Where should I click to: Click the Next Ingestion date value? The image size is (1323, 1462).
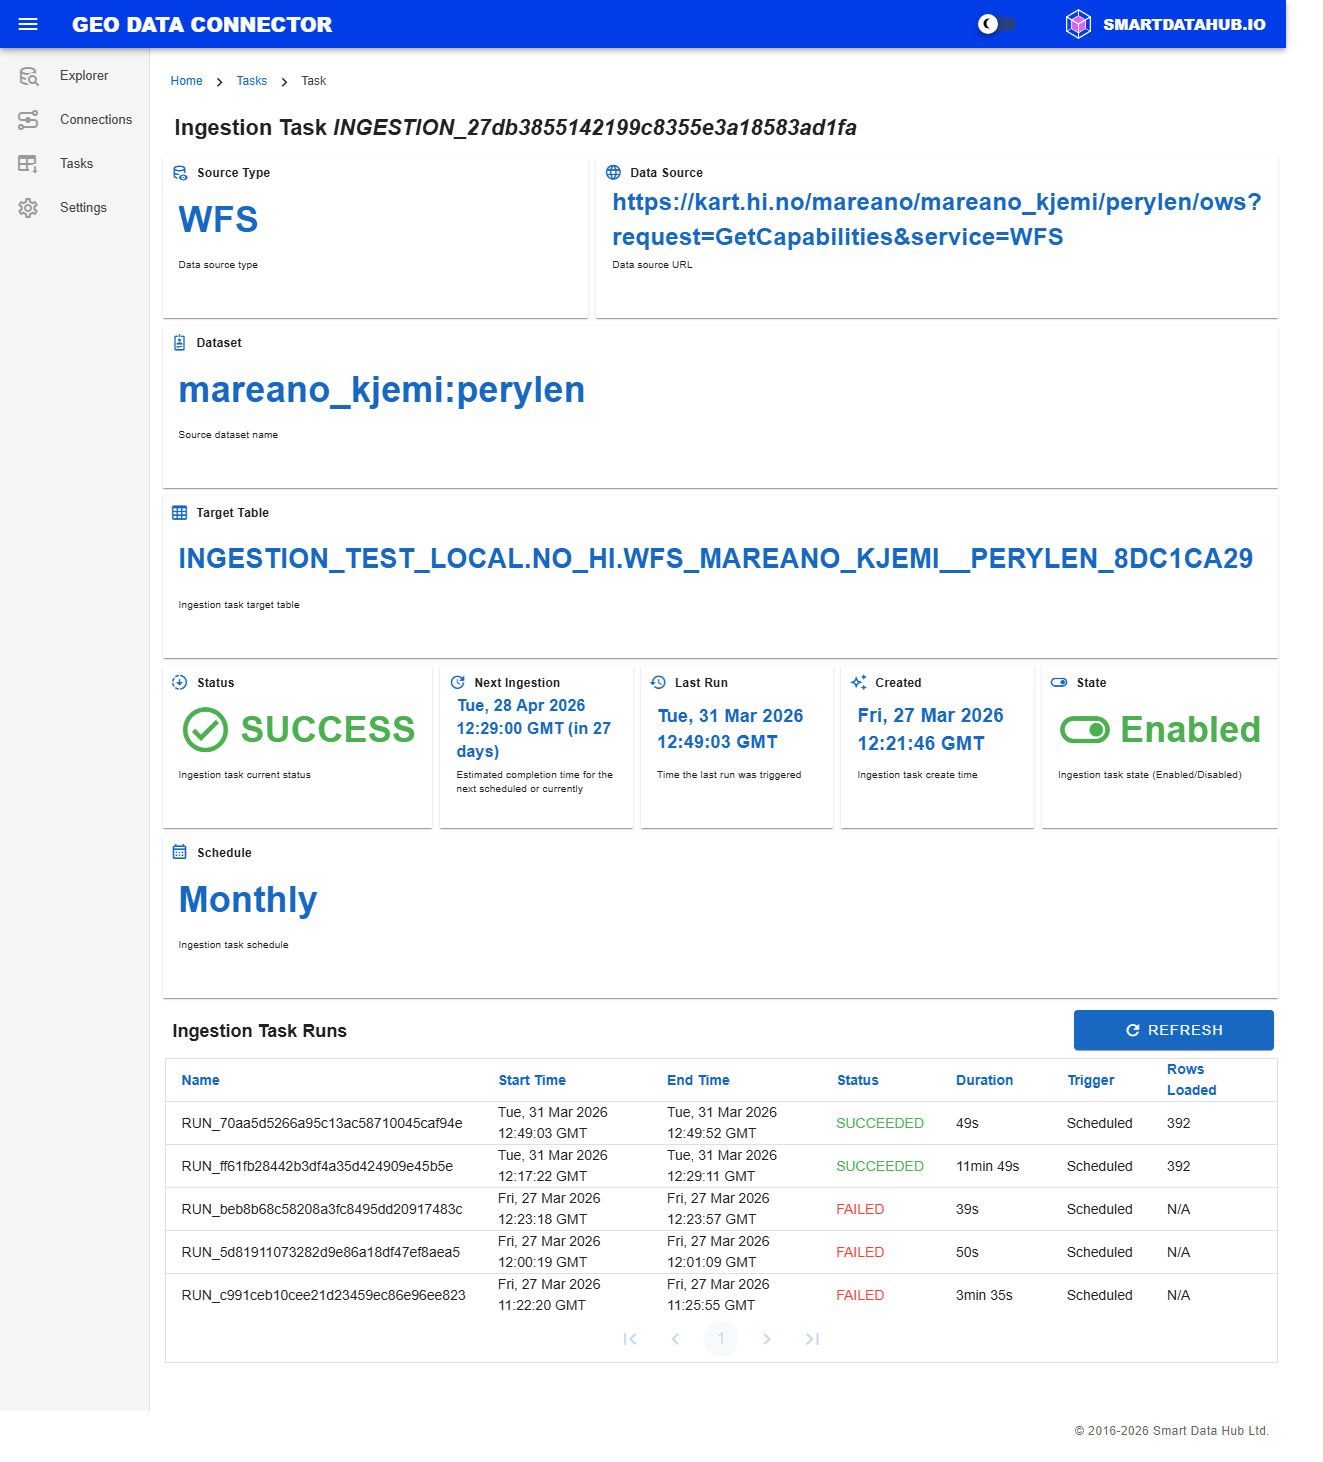534,728
